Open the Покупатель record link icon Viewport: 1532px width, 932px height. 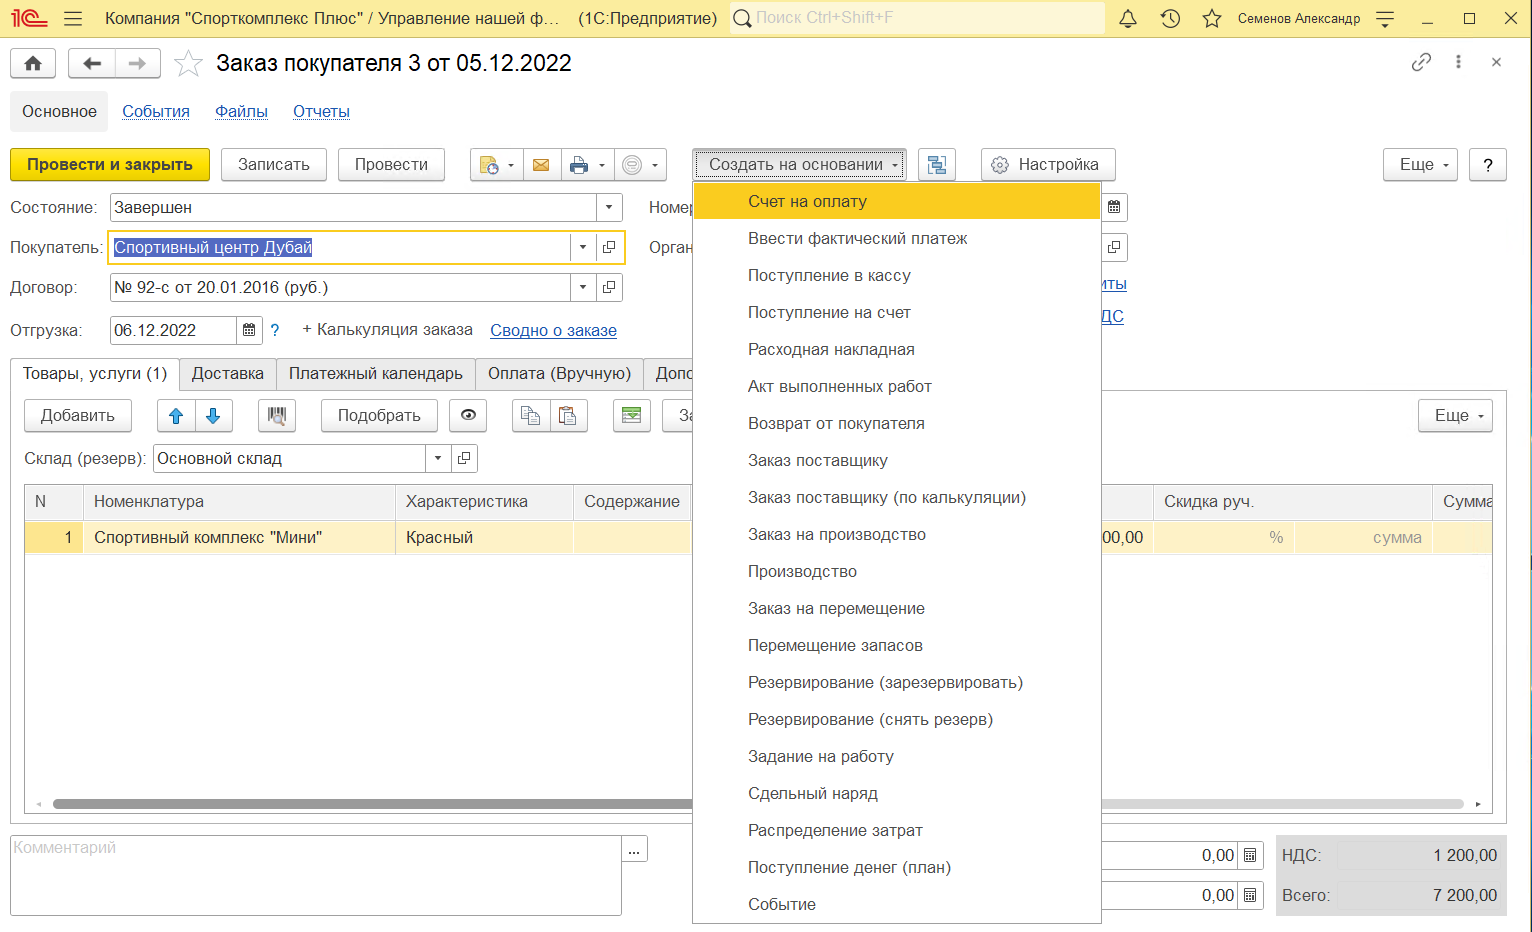click(x=609, y=247)
